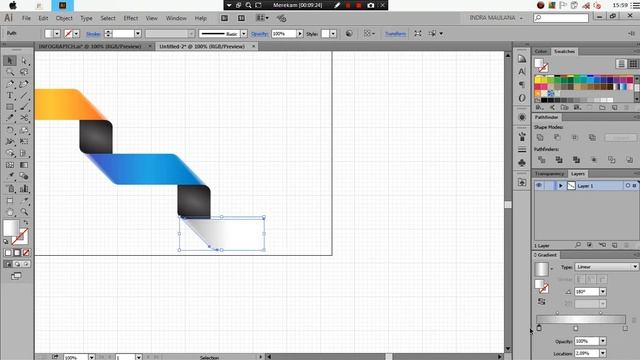The image size is (640, 360).
Task: Set paint mode to Gradient below fill box
Action: tap(17, 253)
